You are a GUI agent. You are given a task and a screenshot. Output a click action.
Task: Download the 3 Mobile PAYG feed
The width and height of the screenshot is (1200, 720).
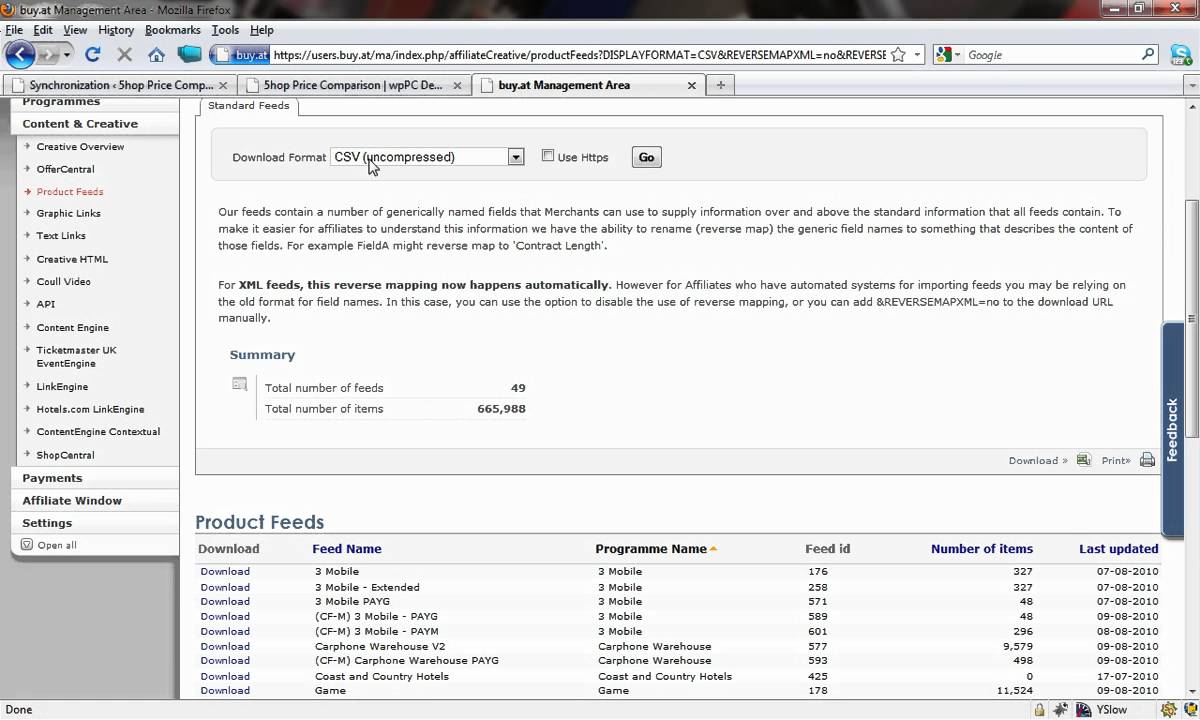tap(225, 601)
